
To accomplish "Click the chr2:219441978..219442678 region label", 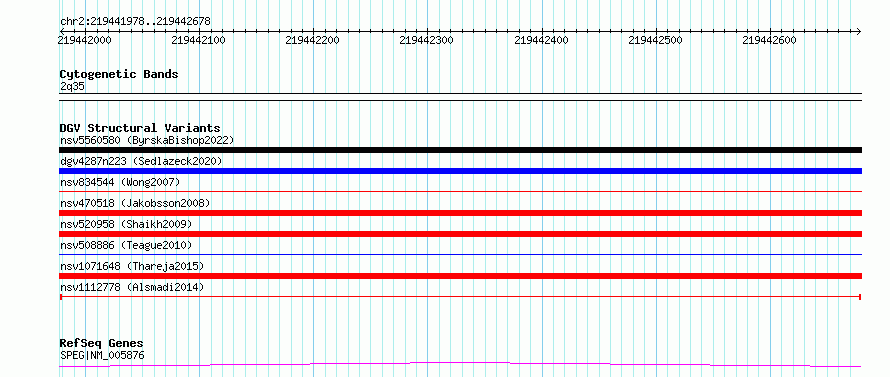I will 135,21.
